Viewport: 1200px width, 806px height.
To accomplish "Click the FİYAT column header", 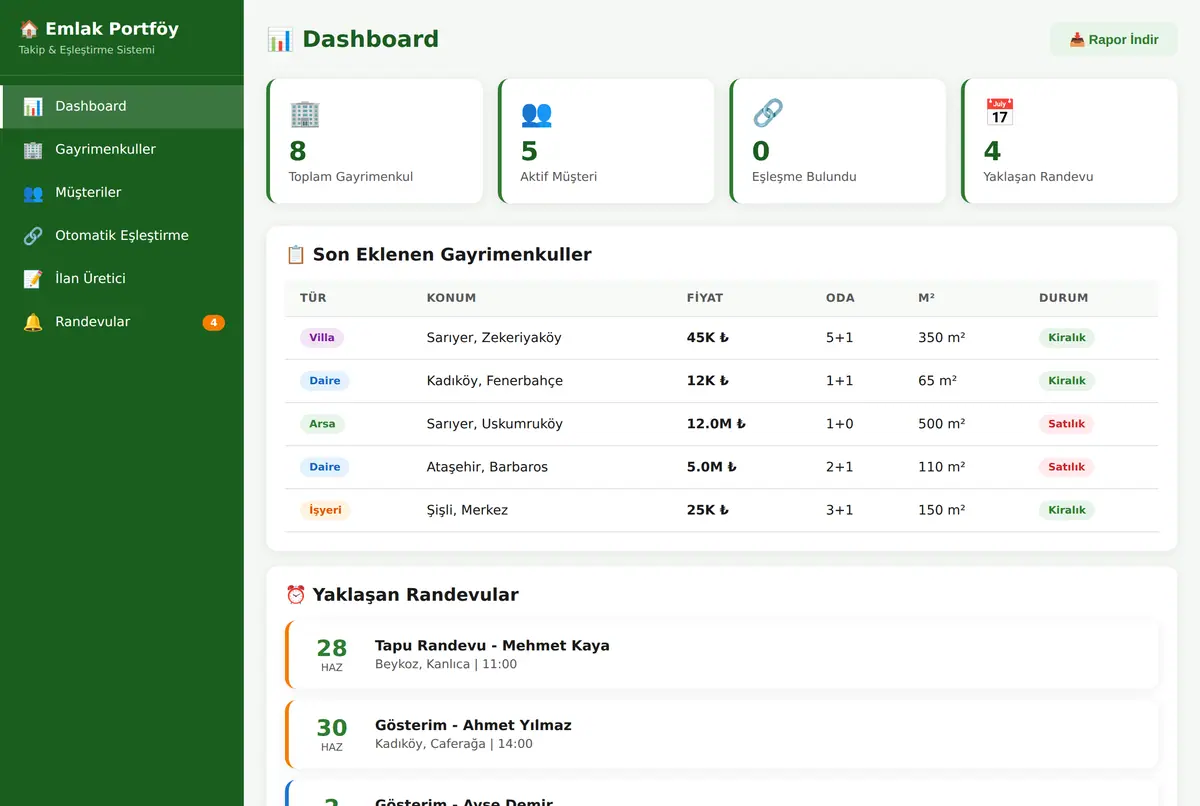I will (705, 298).
